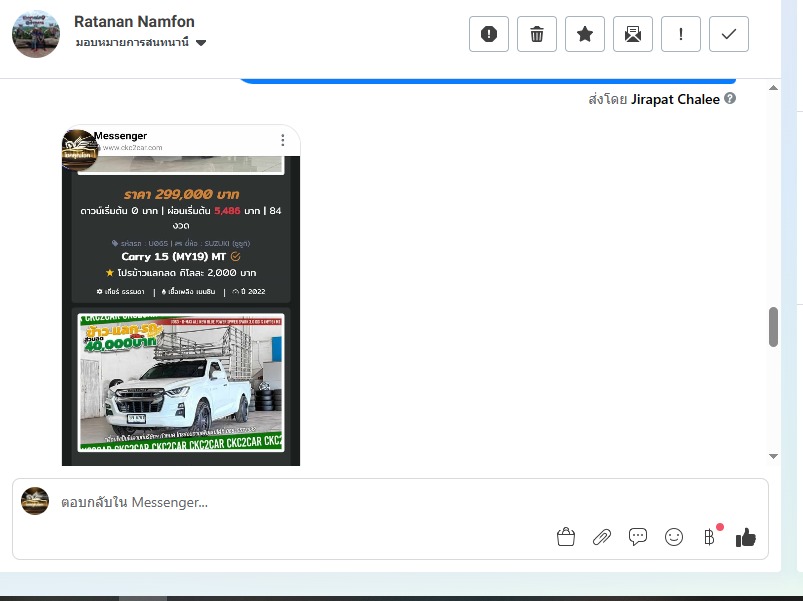Screen dimensions: 803x601
Task: Click the Carry 1.5 (MY19) MT title
Action: [174, 256]
